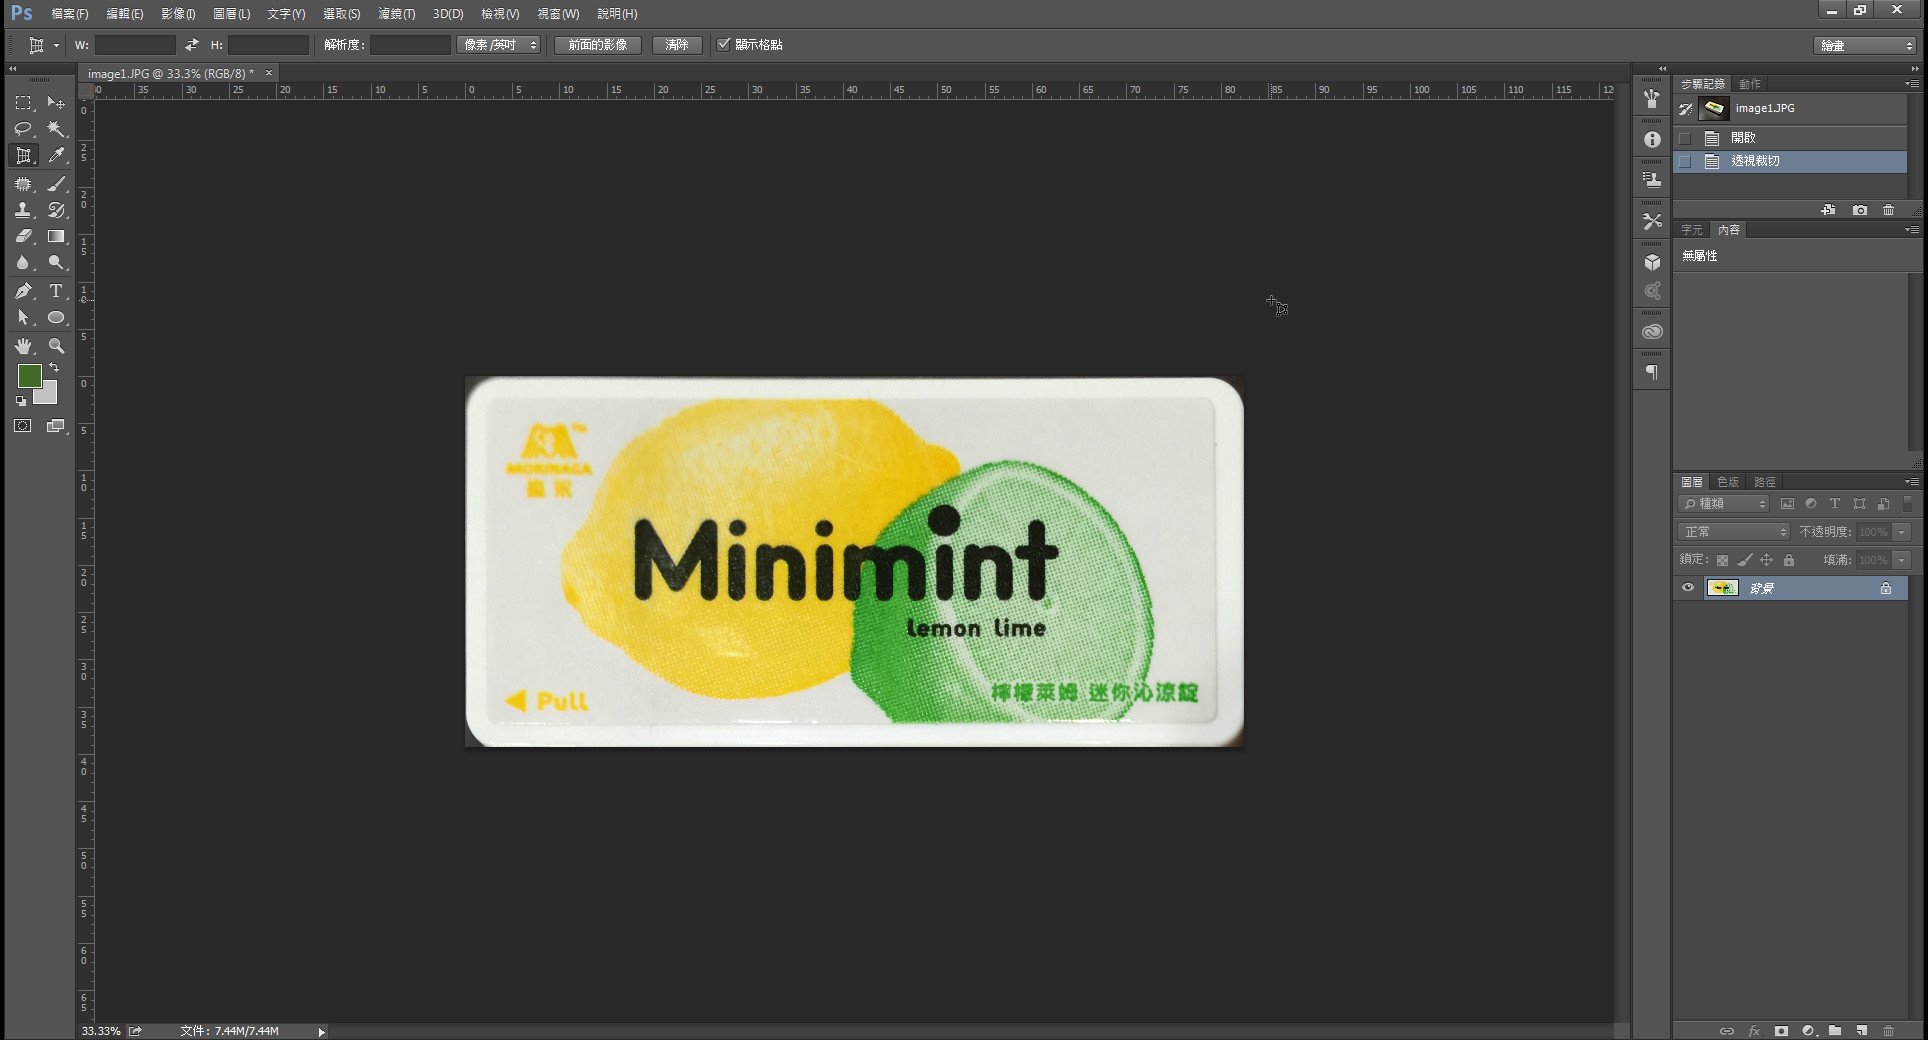Select the Ellipse shape tool

[56, 317]
